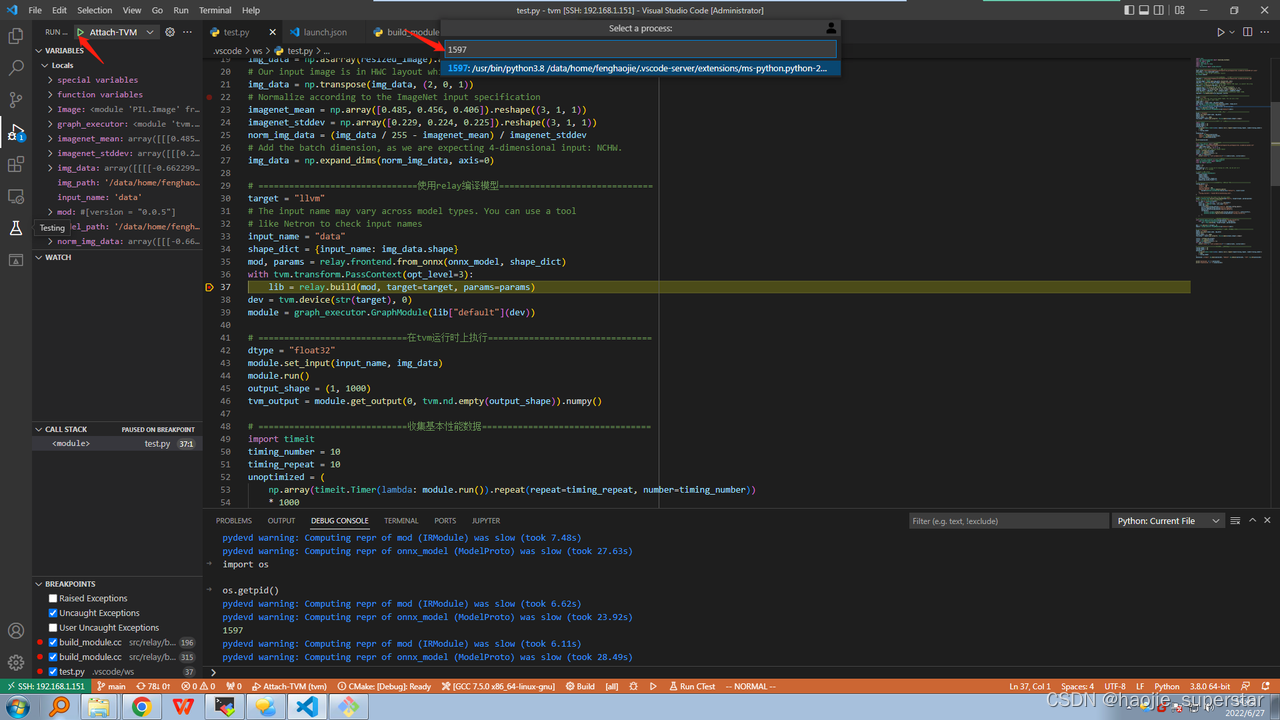Open debug view more actions ellipsis
Screen dimensions: 1280x720
[x=187, y=32]
